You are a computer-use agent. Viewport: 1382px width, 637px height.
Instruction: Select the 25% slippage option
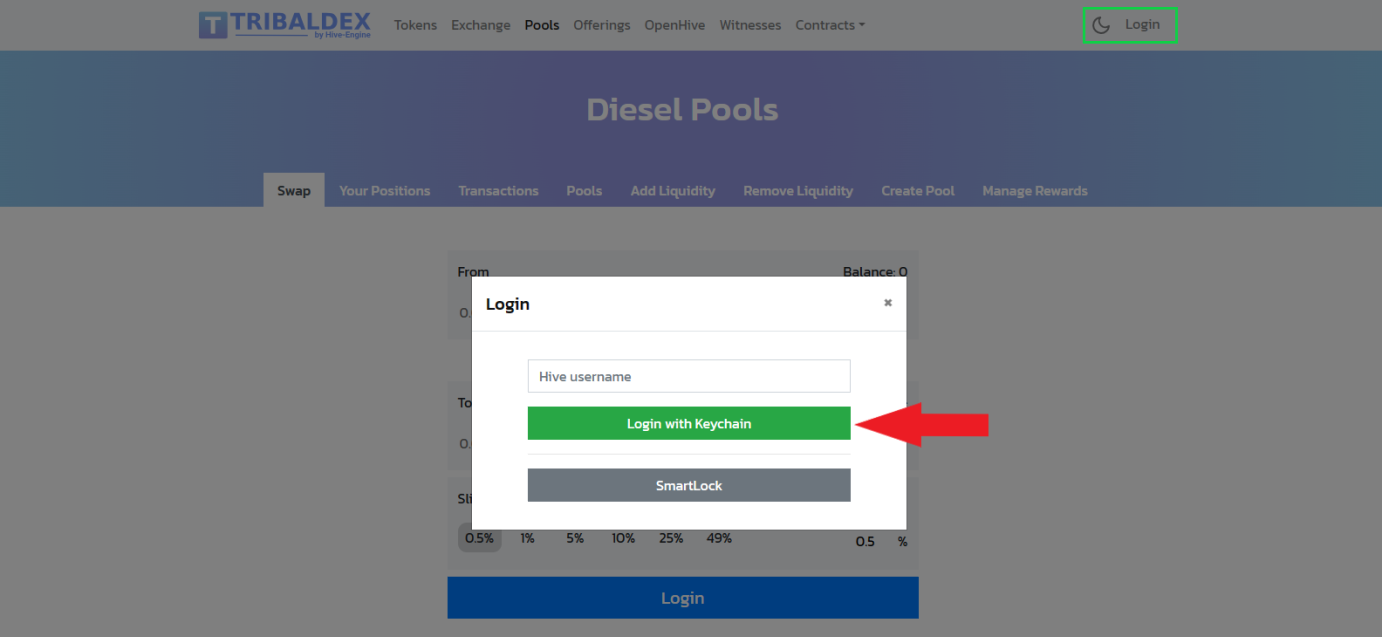point(671,538)
